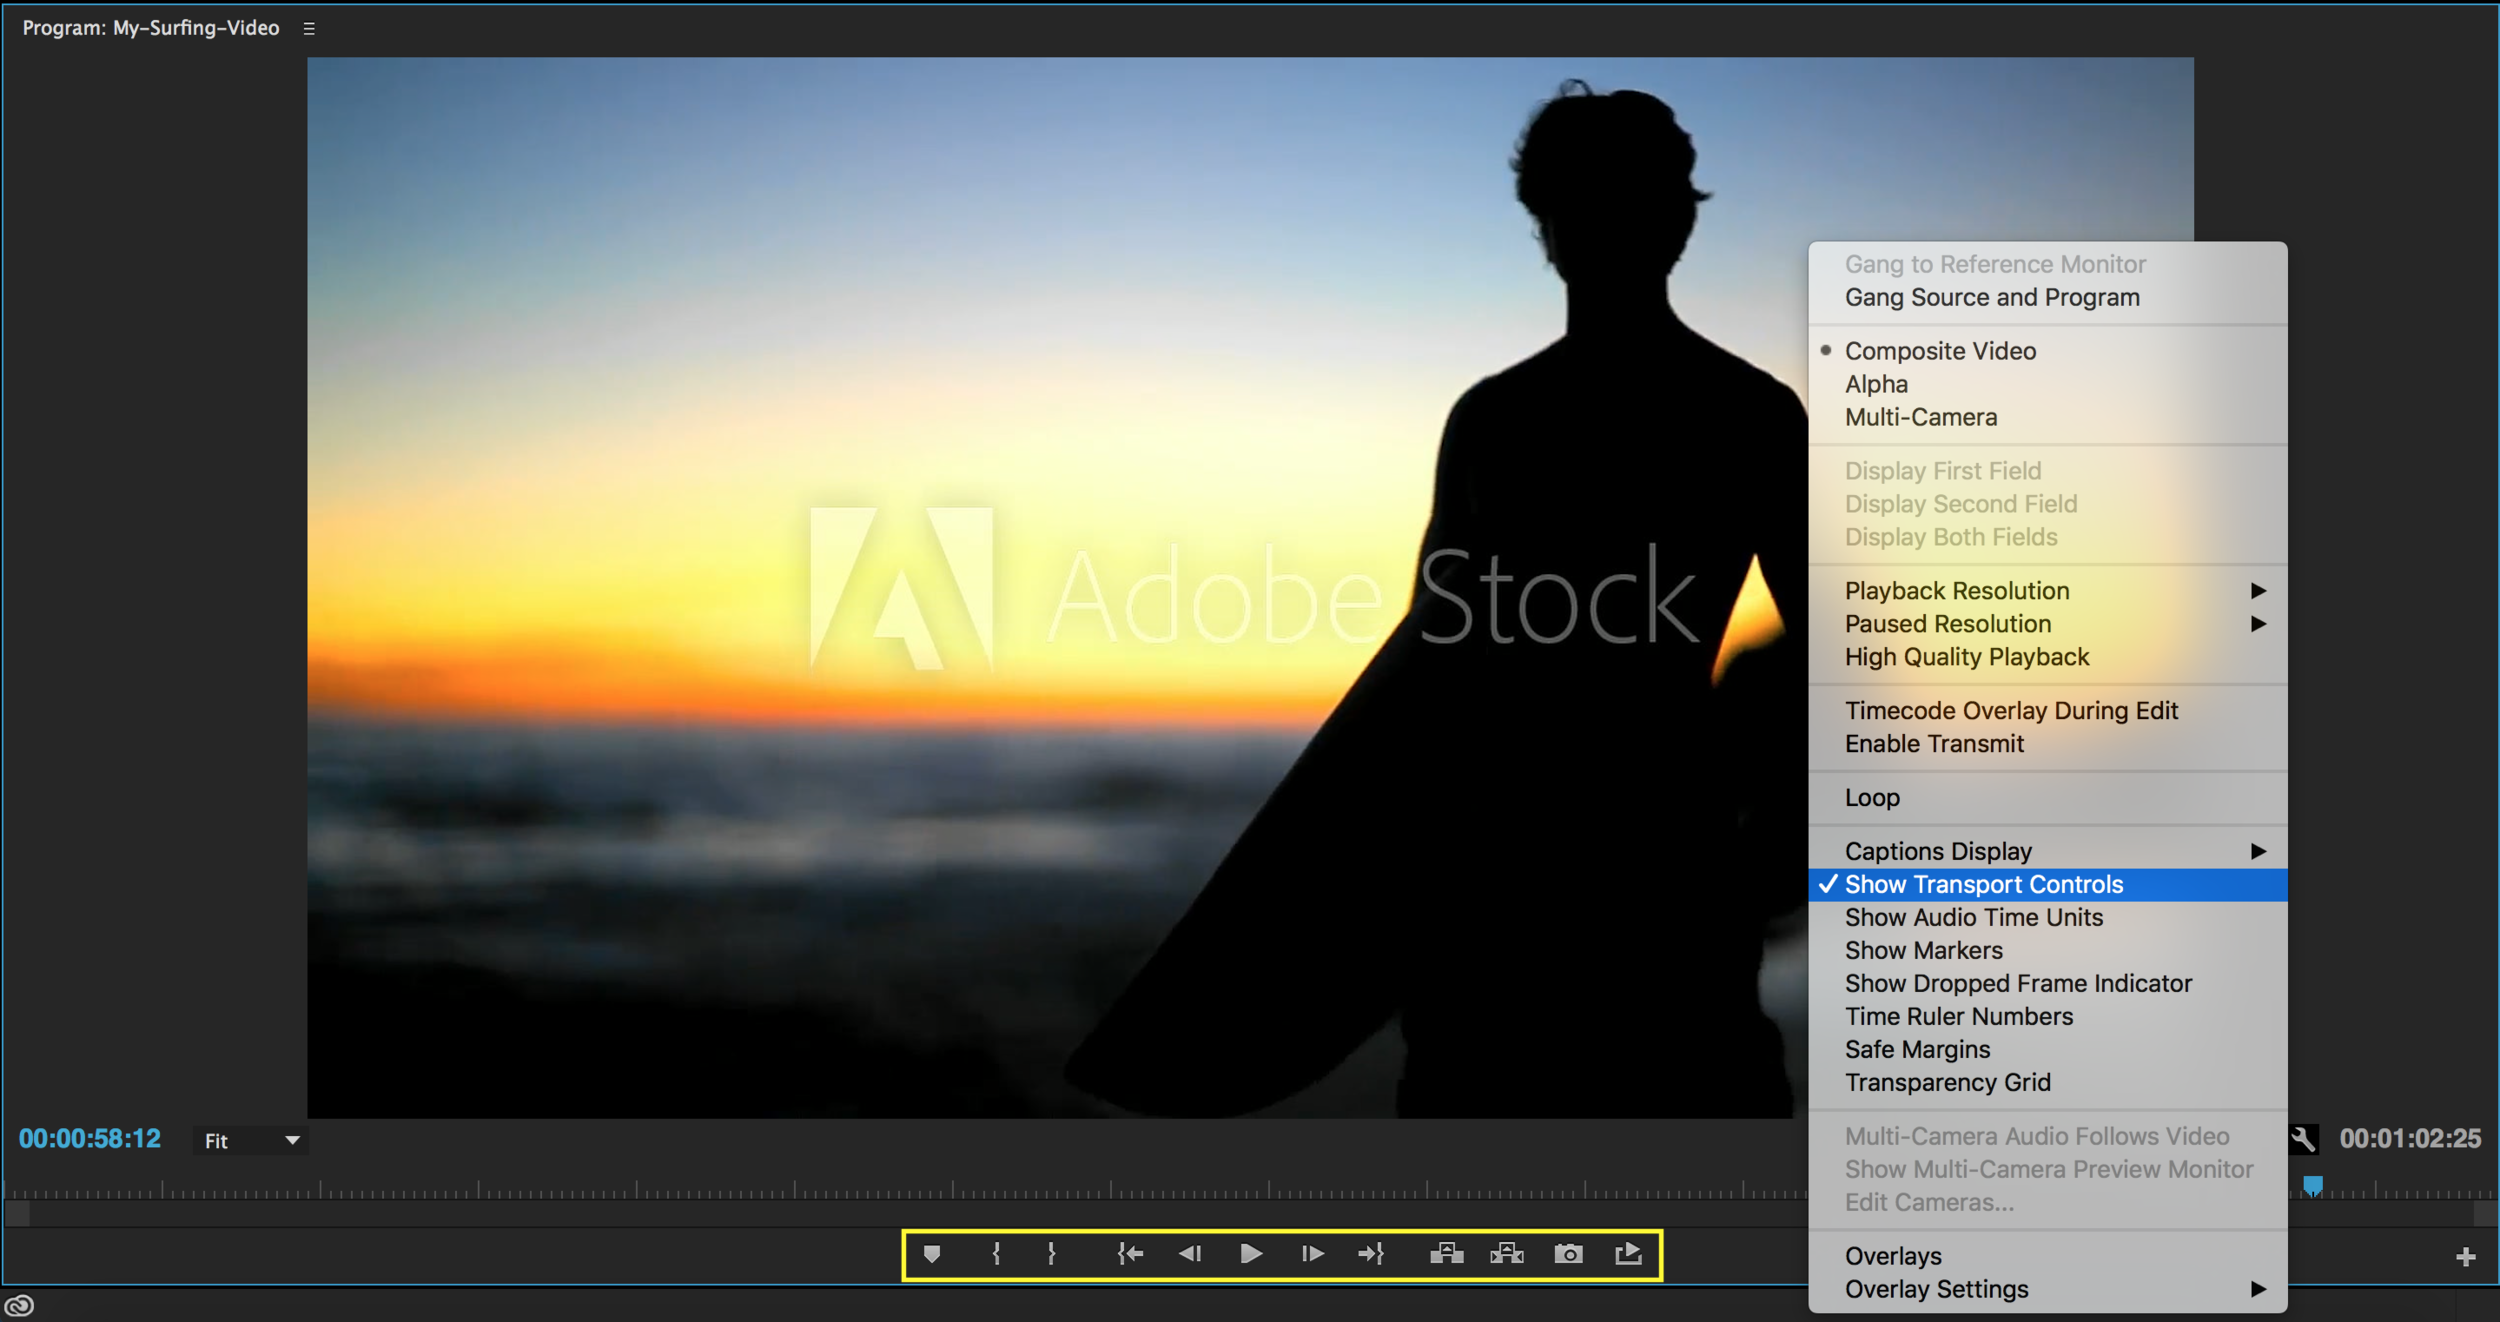Toggle Show Dropped Frame Indicator

coord(2048,984)
